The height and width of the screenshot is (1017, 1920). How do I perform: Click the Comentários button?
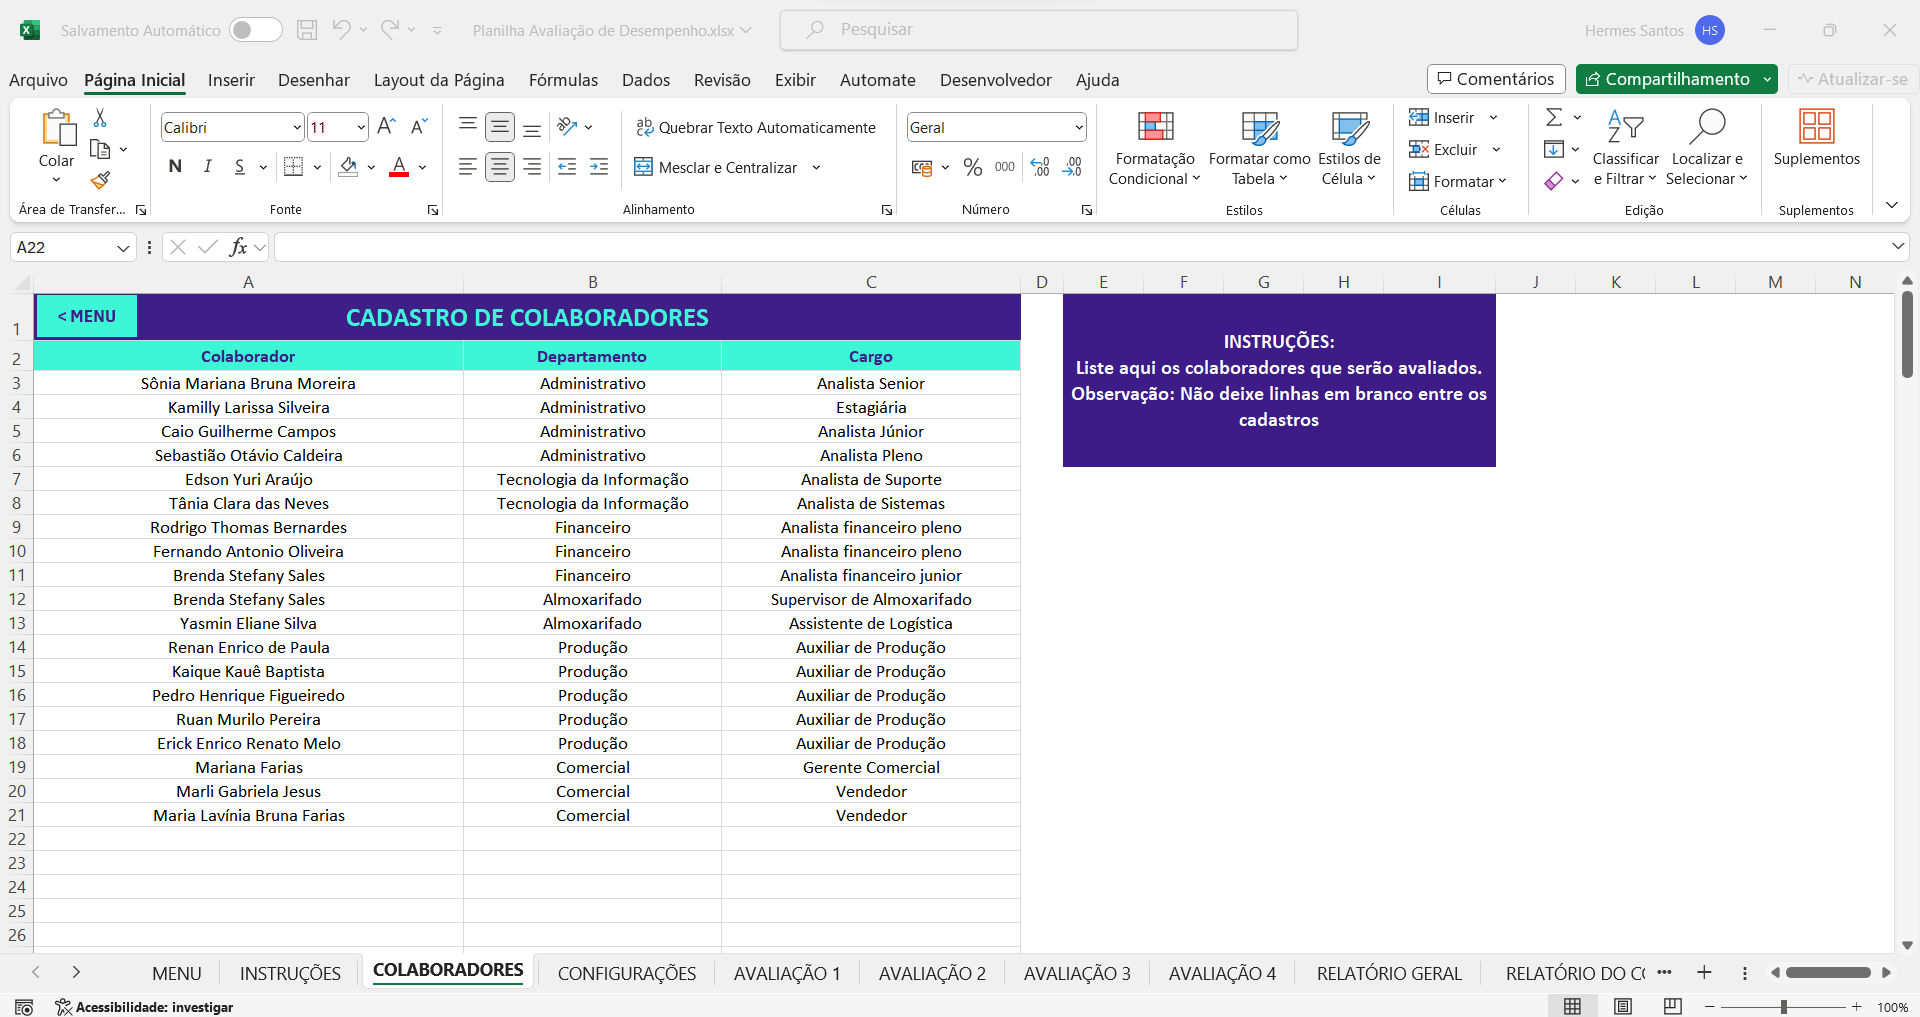1496,79
